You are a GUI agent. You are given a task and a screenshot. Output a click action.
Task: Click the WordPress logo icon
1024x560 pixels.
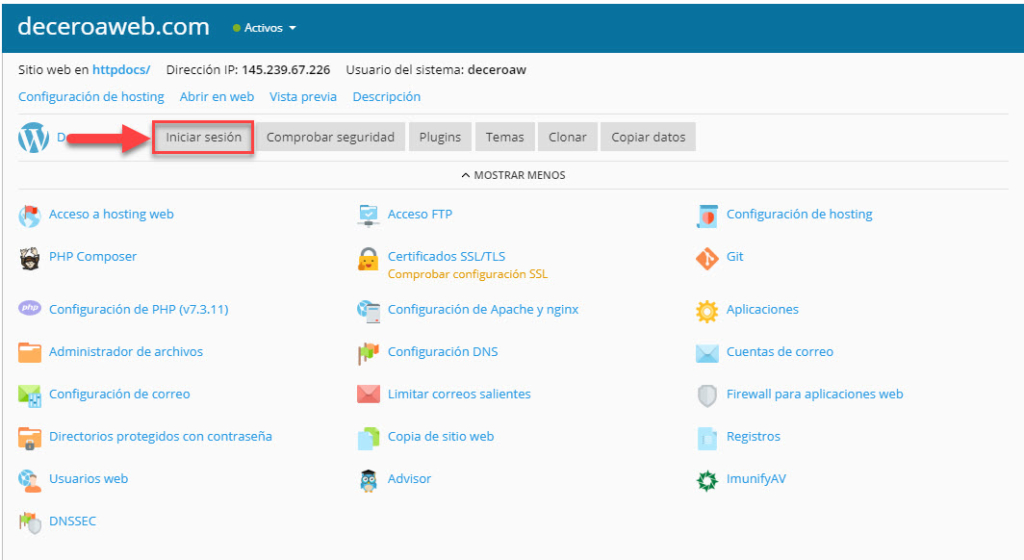33,138
